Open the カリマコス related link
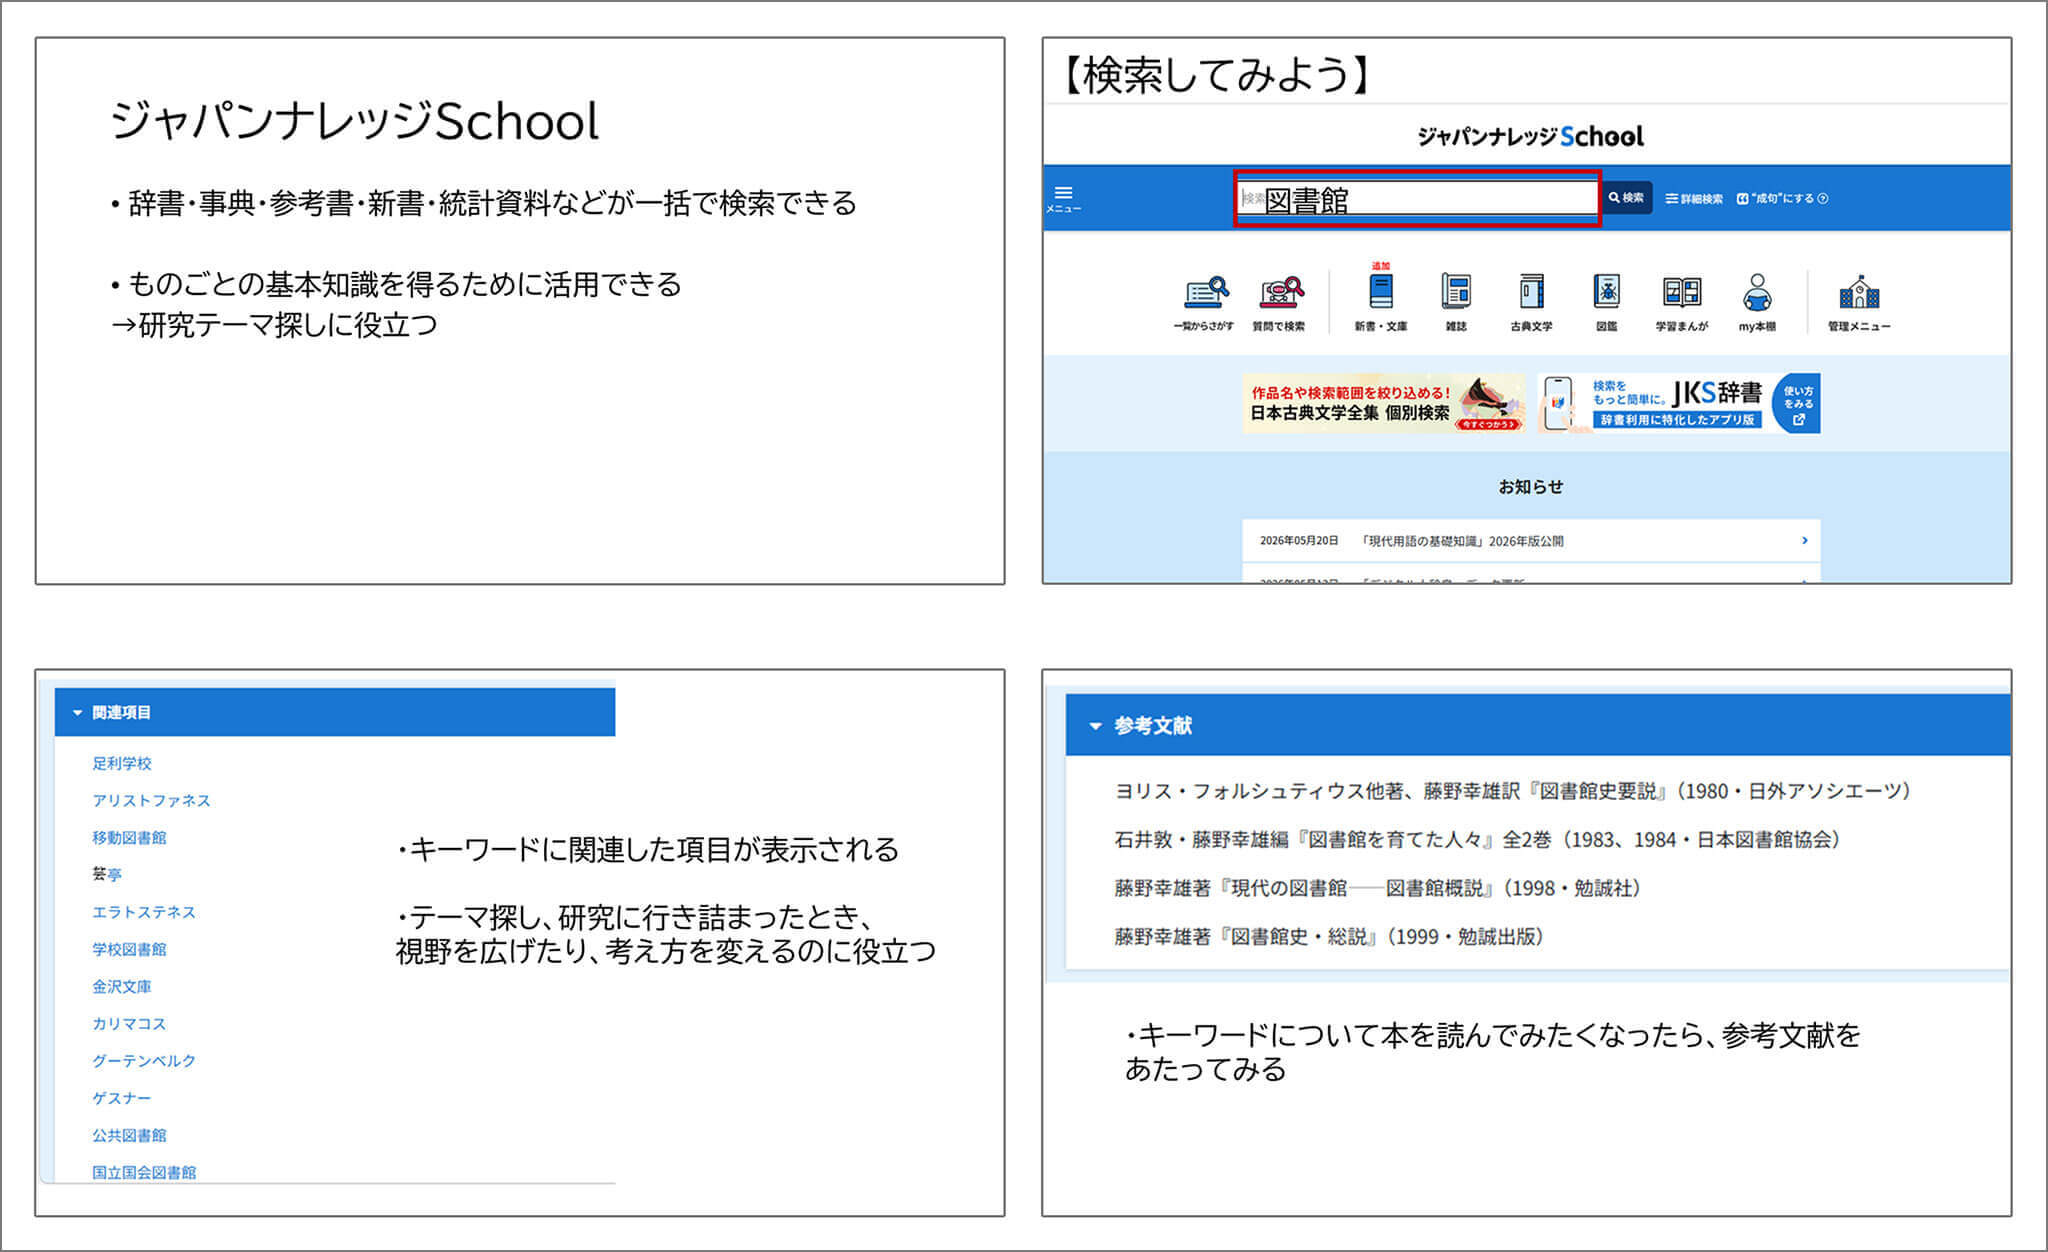 click(x=129, y=1023)
